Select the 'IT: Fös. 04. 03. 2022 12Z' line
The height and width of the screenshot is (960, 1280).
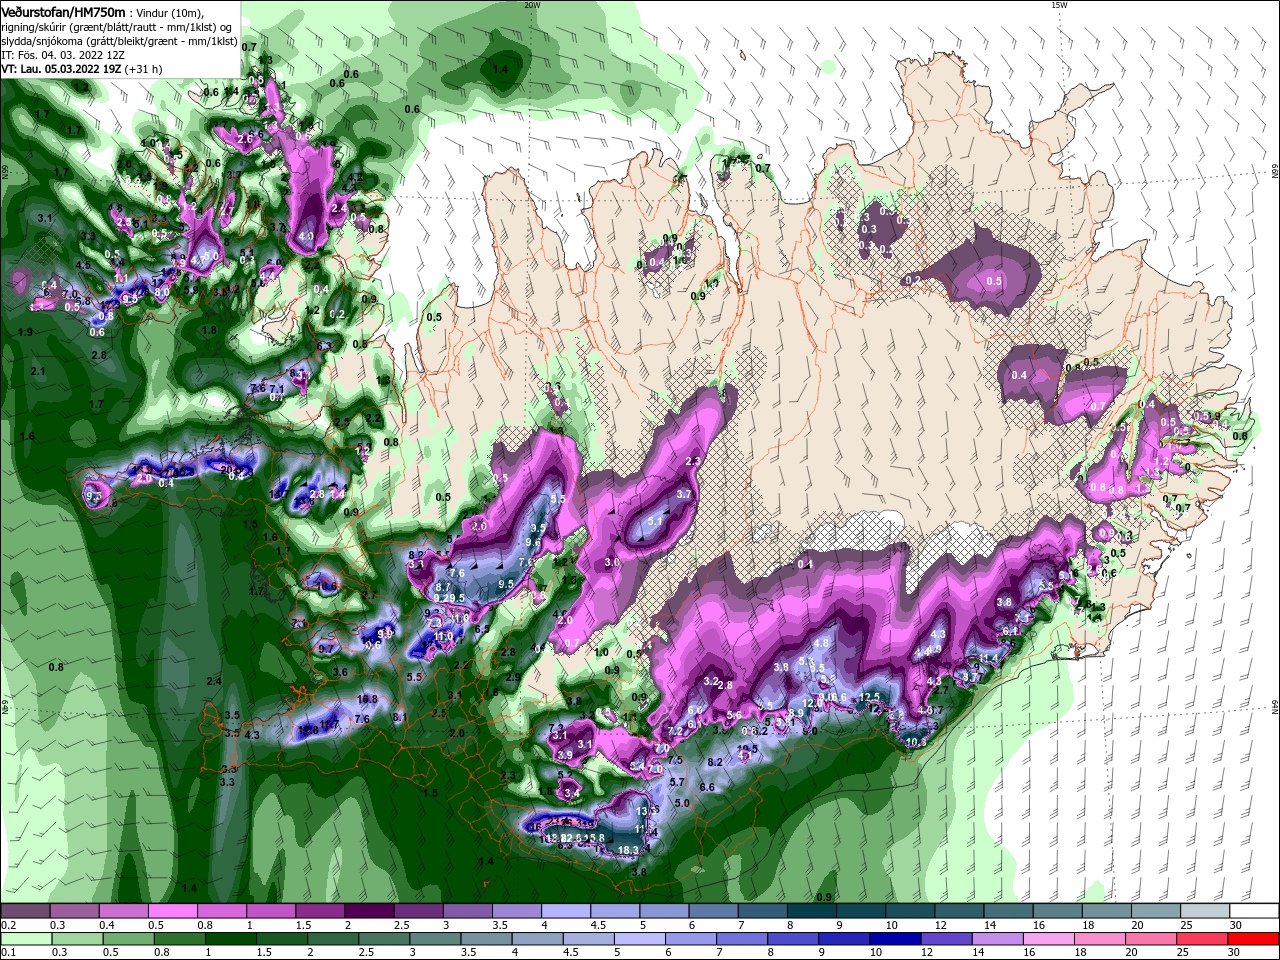tap(62, 55)
